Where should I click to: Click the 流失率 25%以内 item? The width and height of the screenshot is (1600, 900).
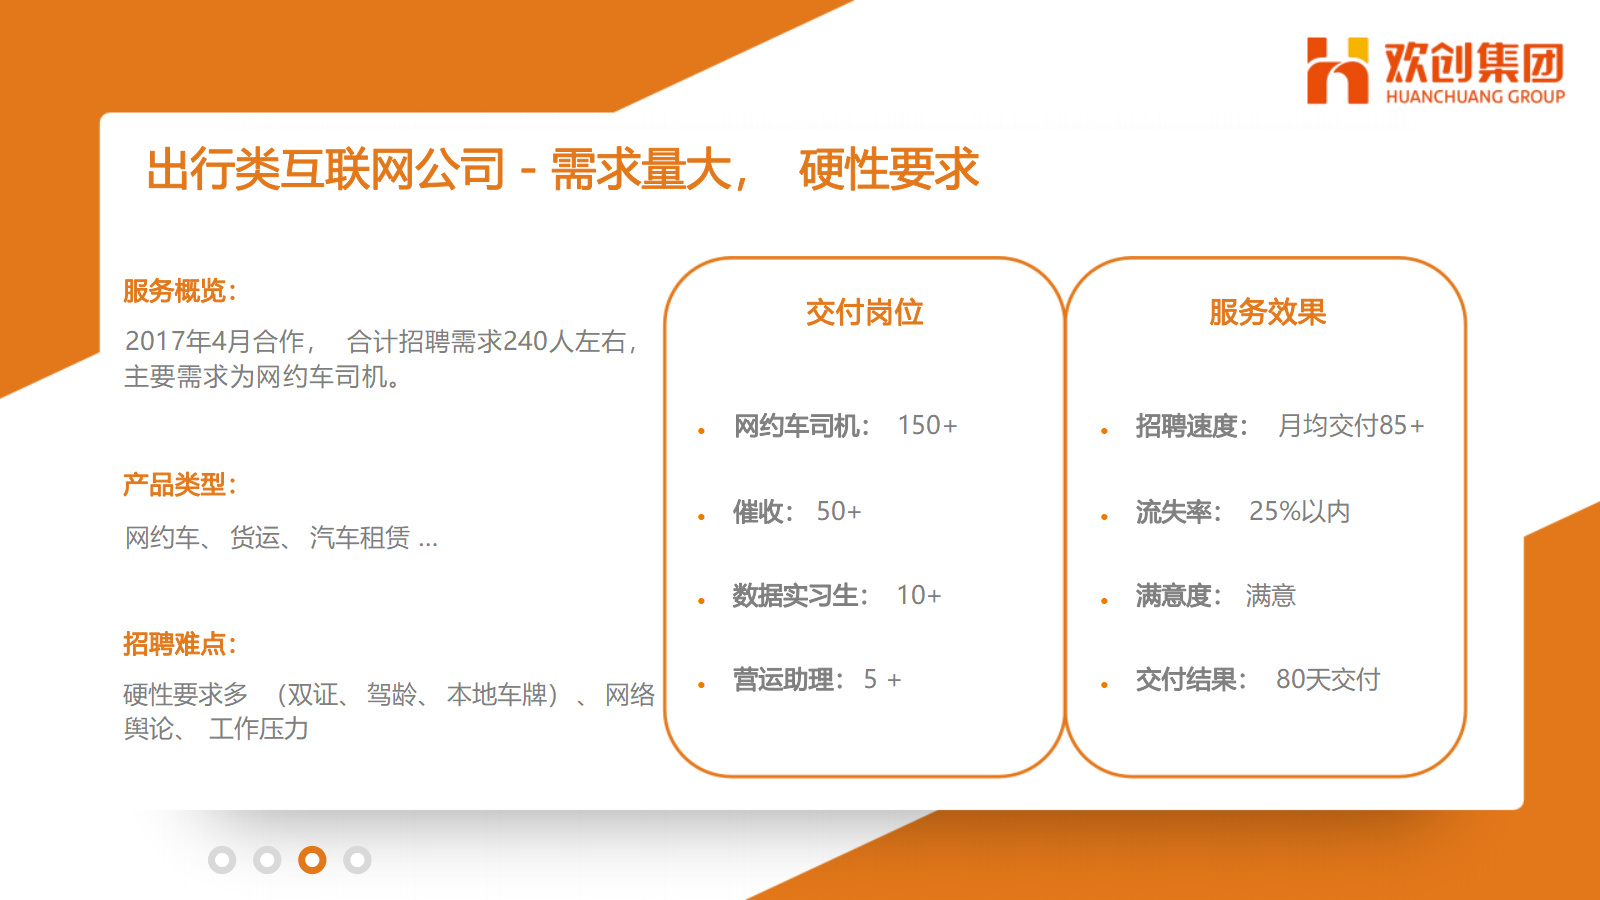[1242, 512]
